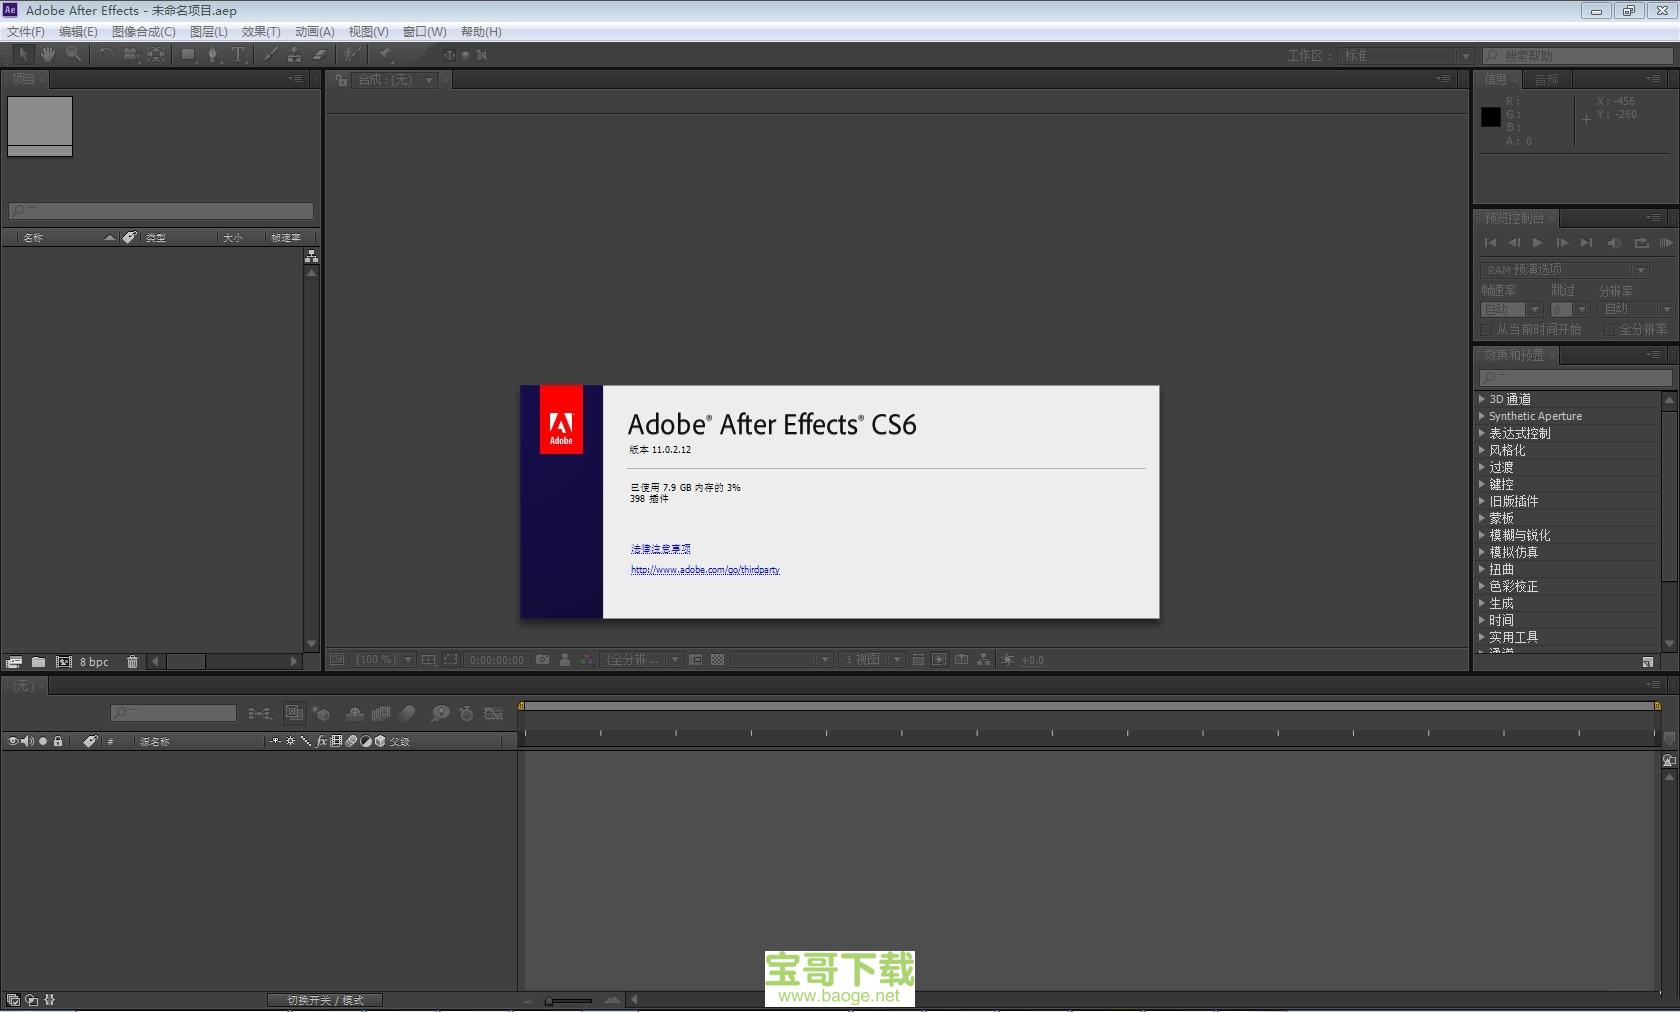Open the workspace '标准' dropdown
The width and height of the screenshot is (1680, 1012).
pos(1406,56)
